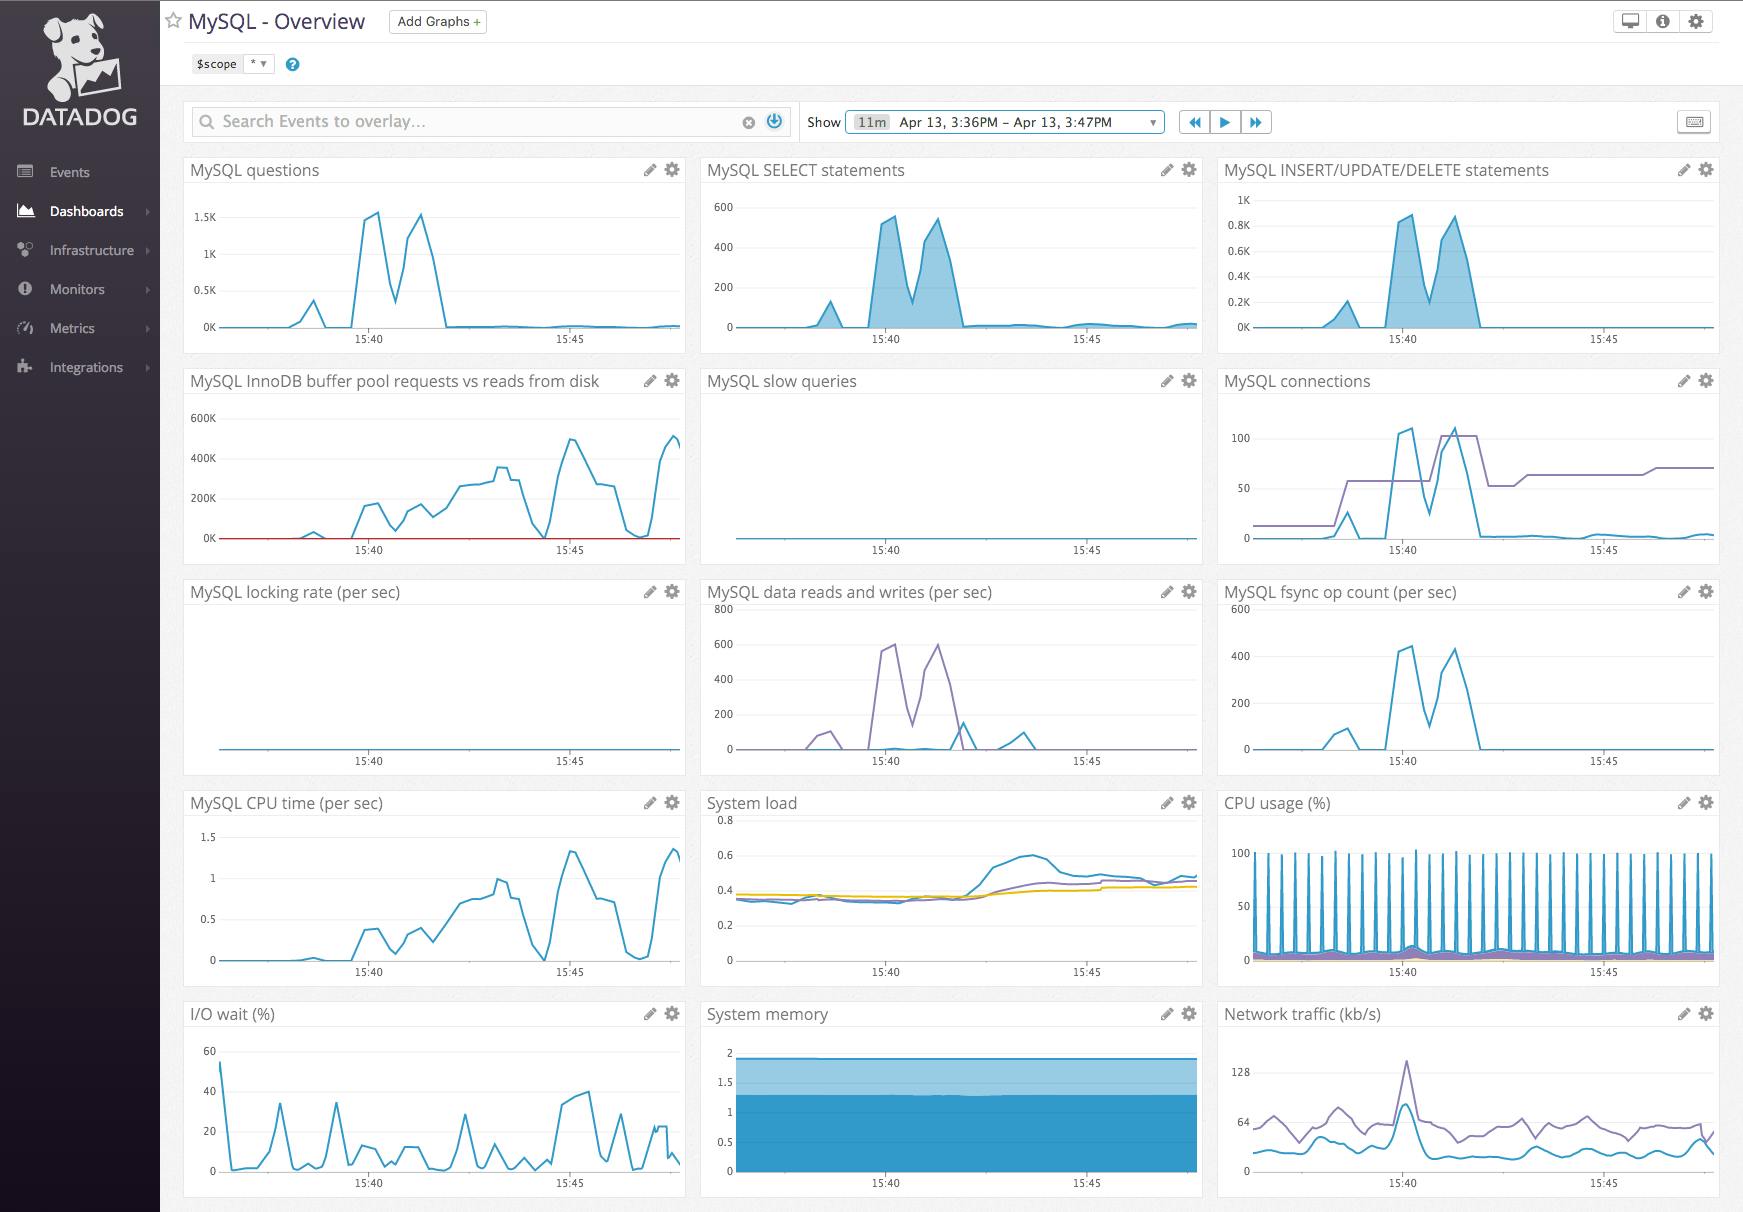The width and height of the screenshot is (1743, 1212).
Task: Expand the $scope variable dropdown
Action: [259, 63]
